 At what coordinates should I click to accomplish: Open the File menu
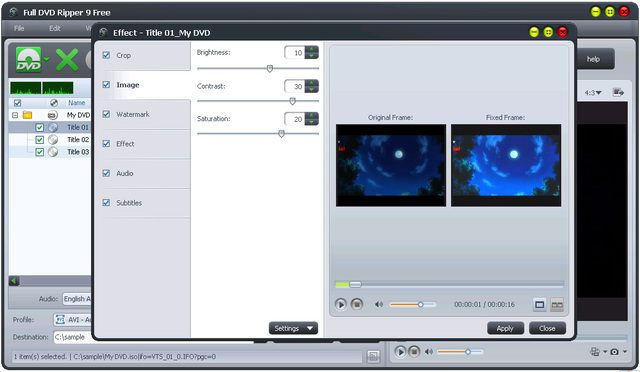click(19, 28)
